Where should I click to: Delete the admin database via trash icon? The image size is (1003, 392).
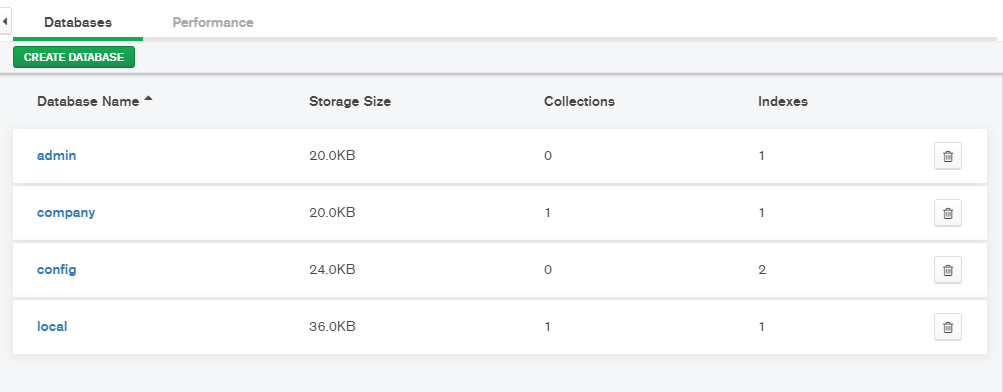947,156
